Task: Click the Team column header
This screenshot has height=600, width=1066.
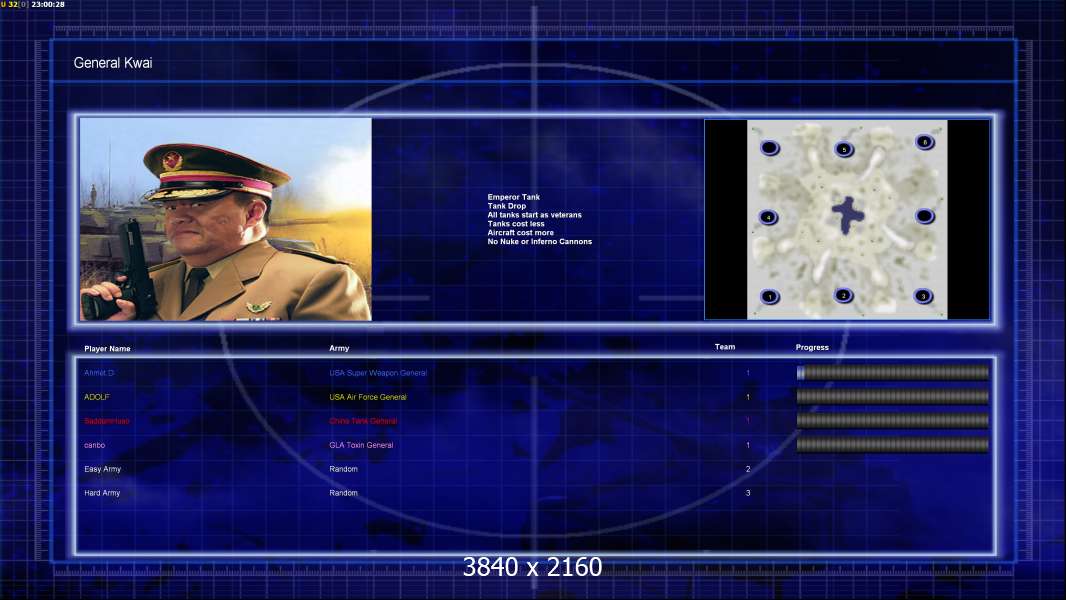Action: click(725, 347)
